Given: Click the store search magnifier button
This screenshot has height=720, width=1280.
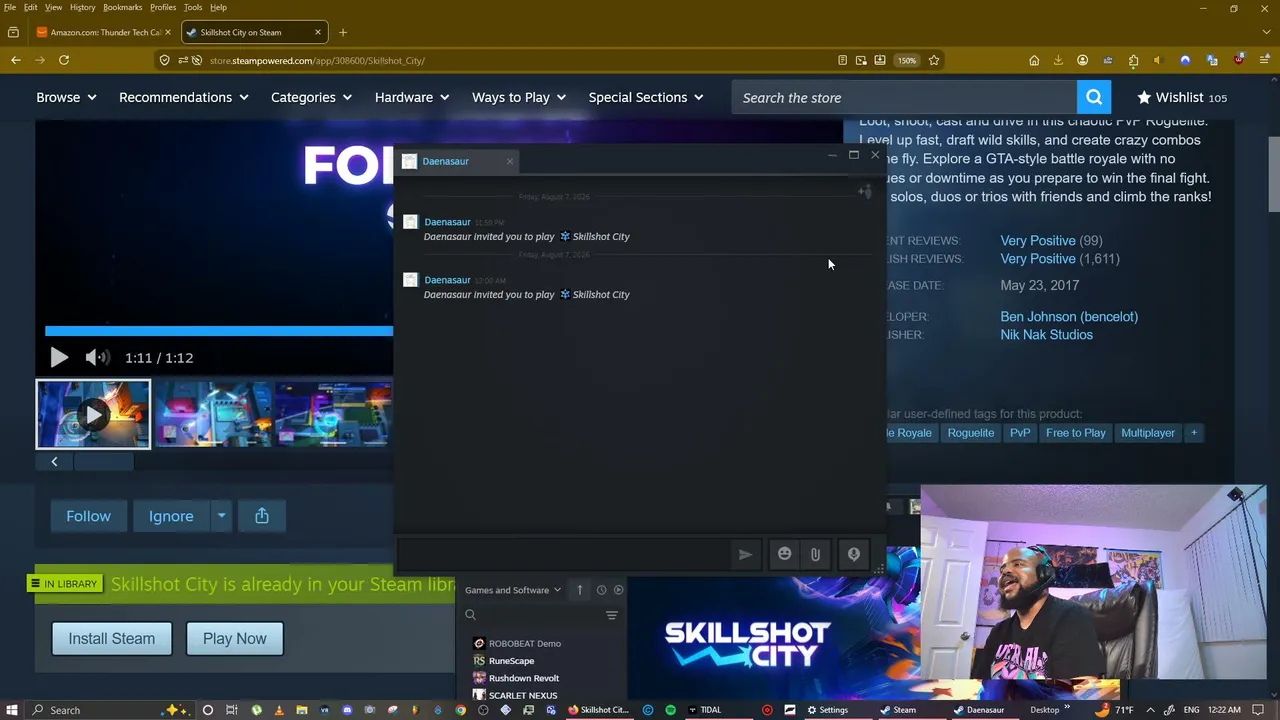Looking at the screenshot, I should (1094, 97).
